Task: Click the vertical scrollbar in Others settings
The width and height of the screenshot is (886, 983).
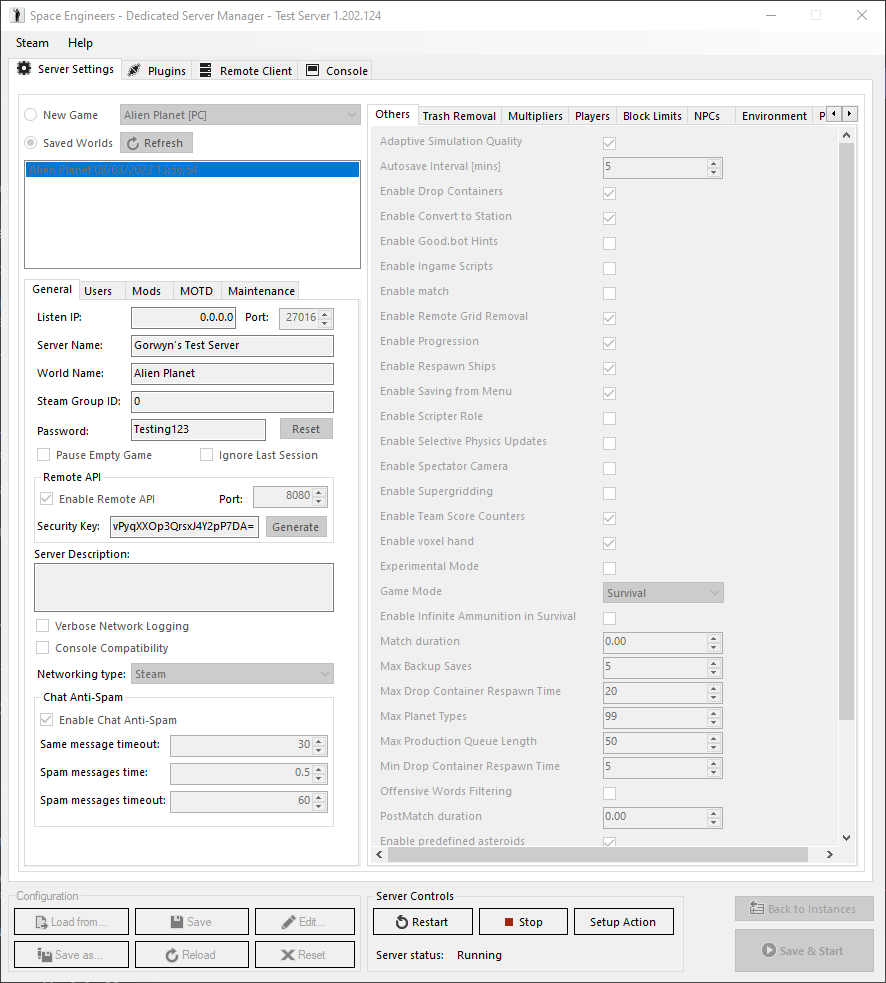Action: point(846,431)
